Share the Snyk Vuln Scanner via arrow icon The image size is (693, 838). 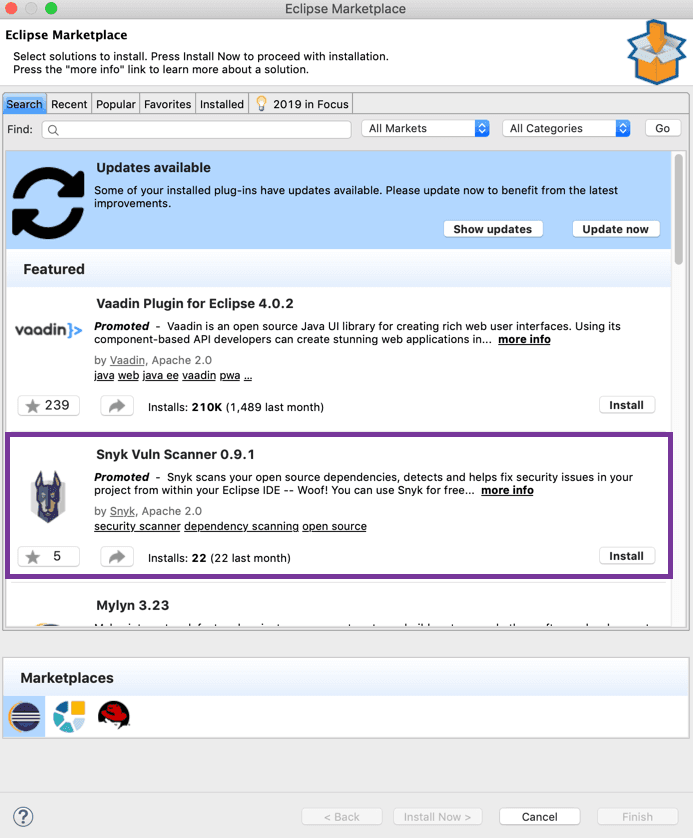pyautogui.click(x=117, y=556)
